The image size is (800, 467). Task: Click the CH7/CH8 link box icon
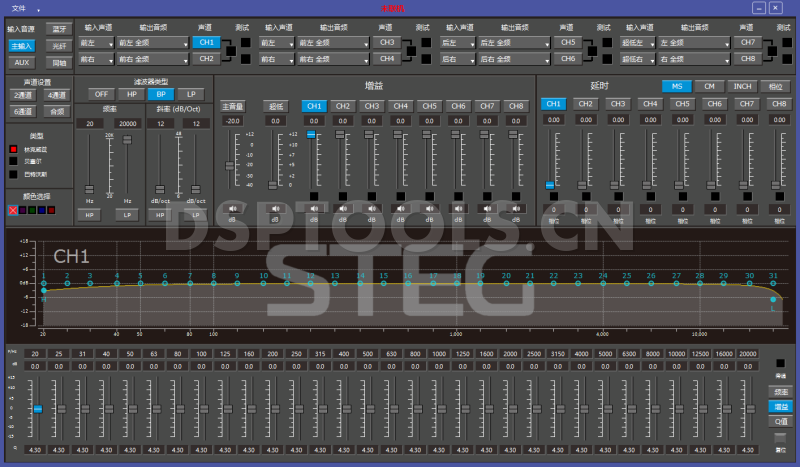click(772, 51)
